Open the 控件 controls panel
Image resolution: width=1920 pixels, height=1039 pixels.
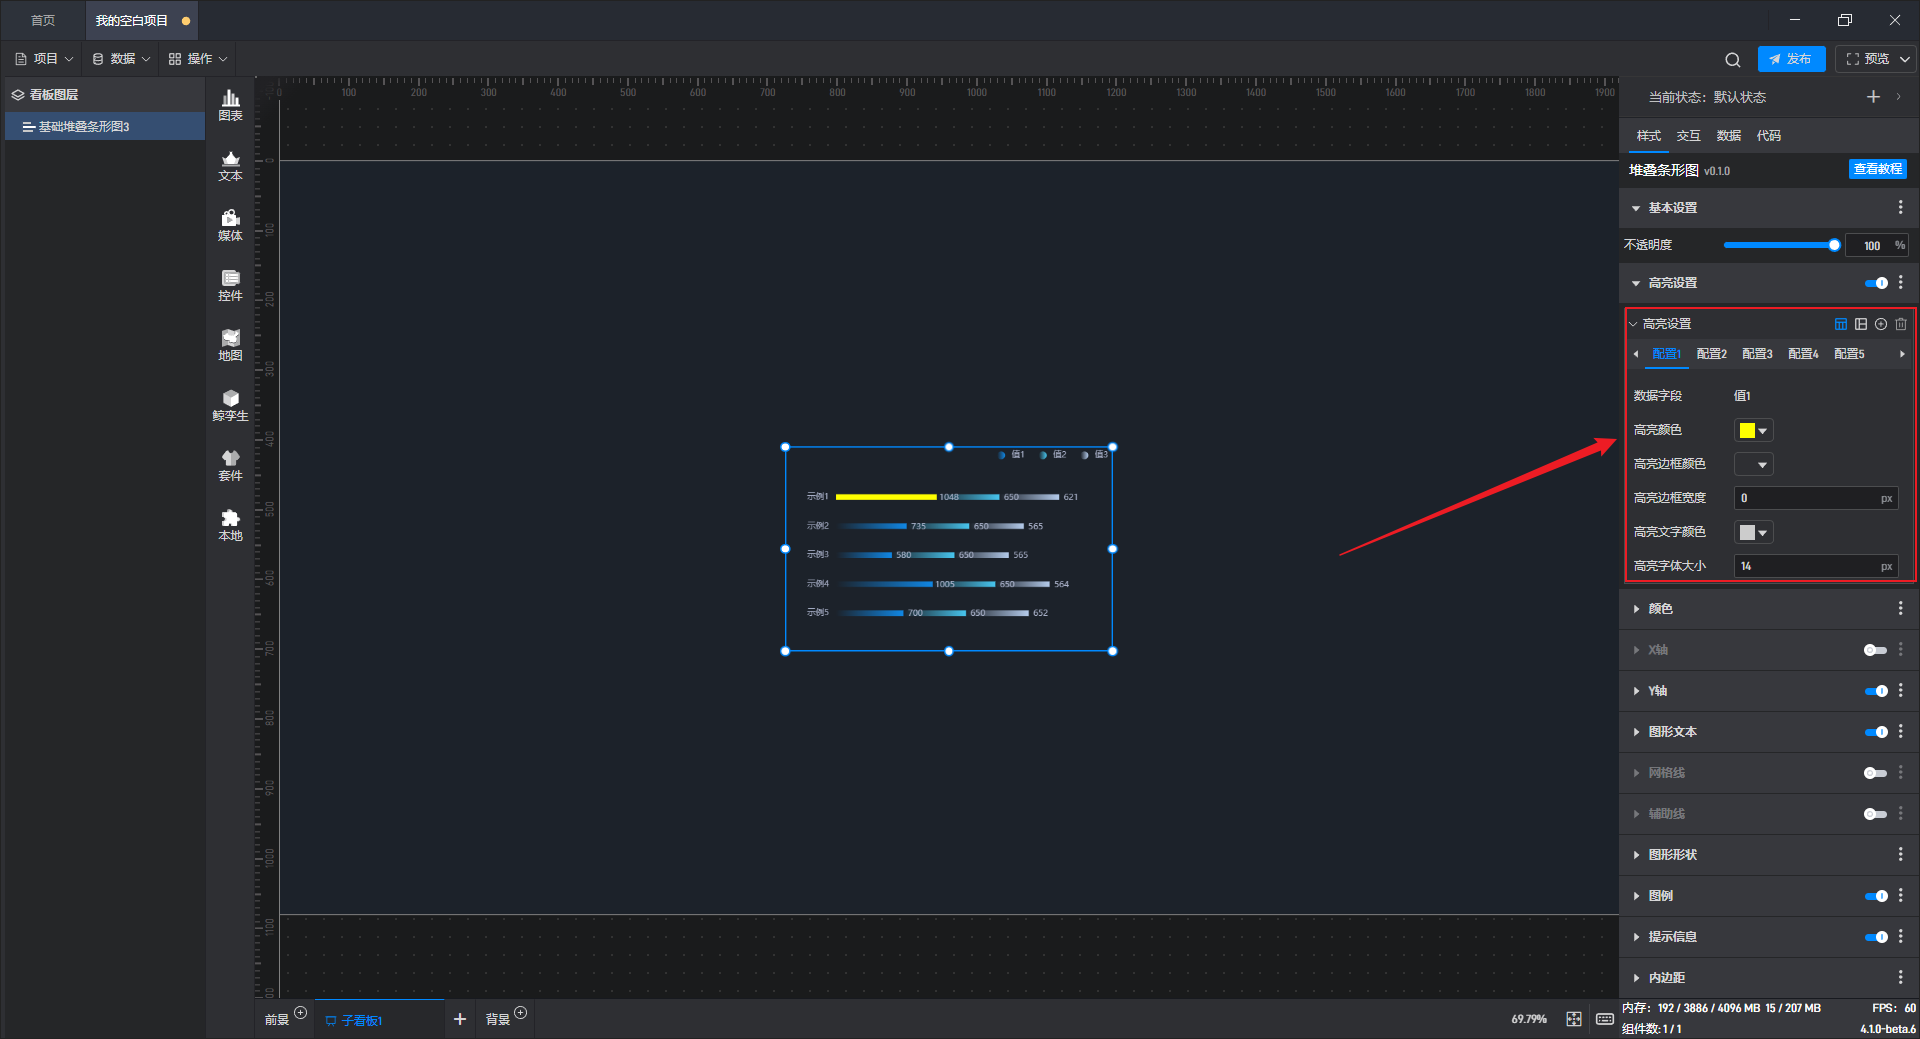coord(230,285)
